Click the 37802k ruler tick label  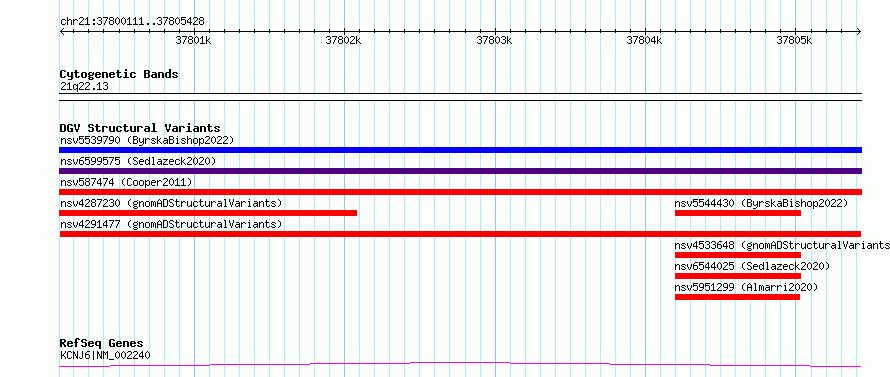(343, 40)
